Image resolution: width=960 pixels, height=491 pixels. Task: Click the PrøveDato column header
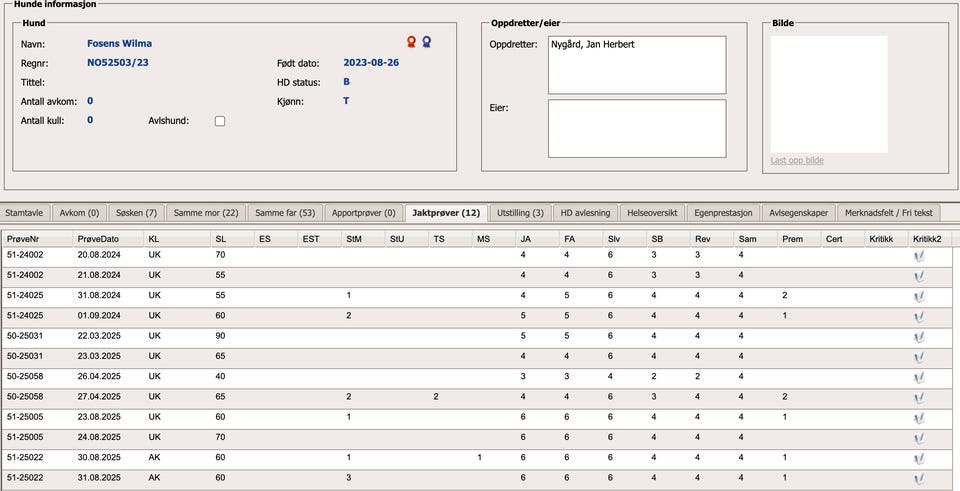[x=98, y=239]
